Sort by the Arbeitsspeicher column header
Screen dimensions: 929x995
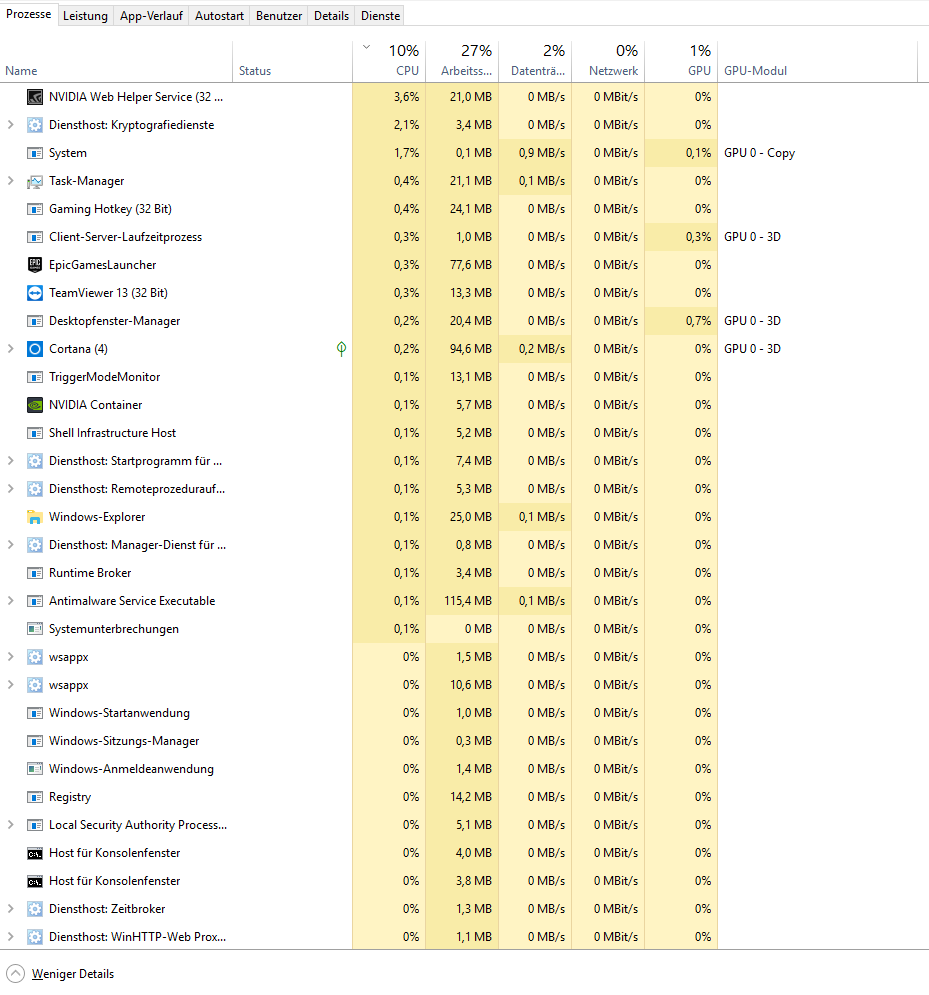pos(462,61)
